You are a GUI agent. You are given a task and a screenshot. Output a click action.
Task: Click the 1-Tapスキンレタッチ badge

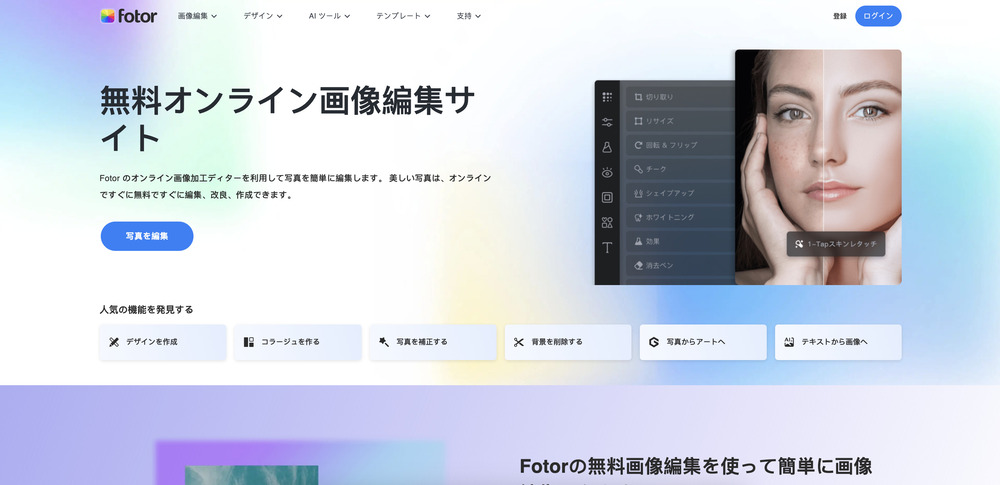(x=836, y=244)
